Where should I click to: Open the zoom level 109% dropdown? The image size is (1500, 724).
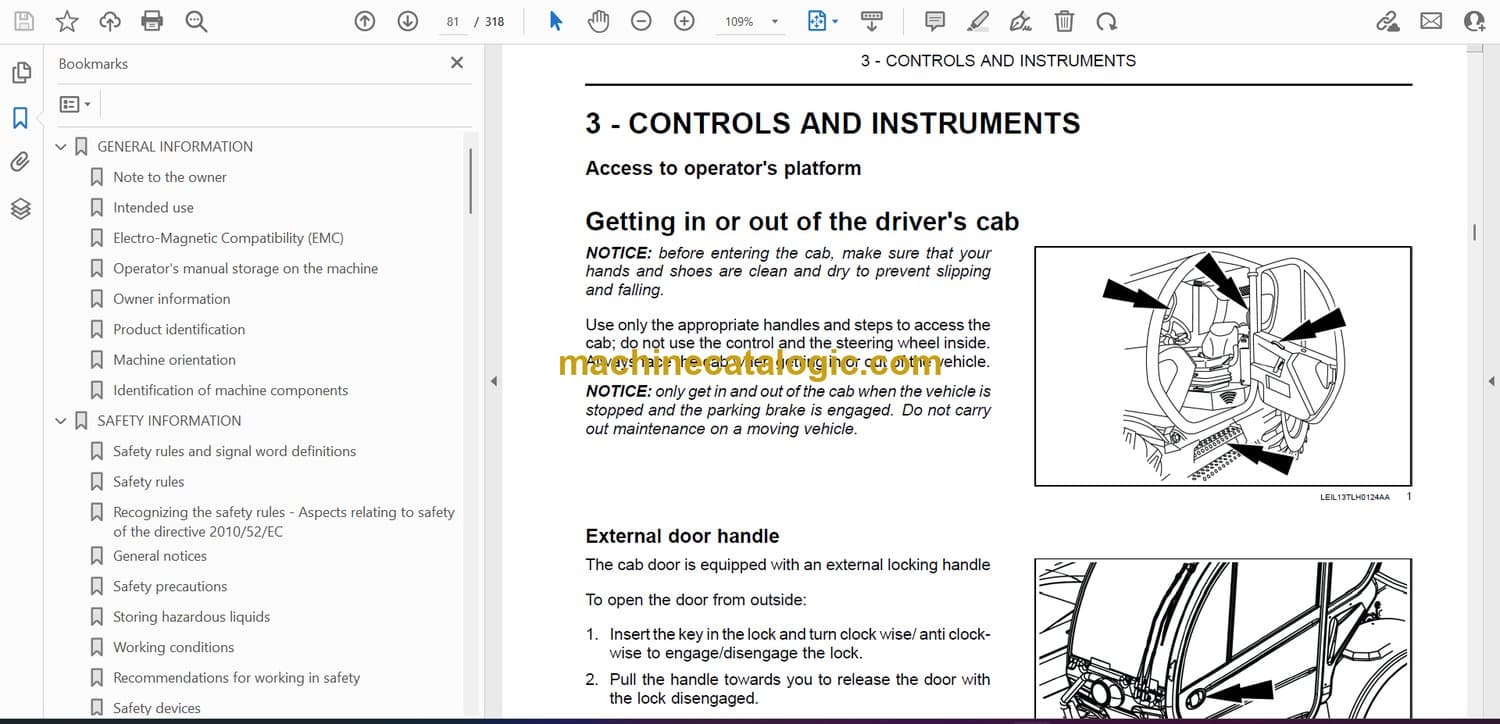774,22
